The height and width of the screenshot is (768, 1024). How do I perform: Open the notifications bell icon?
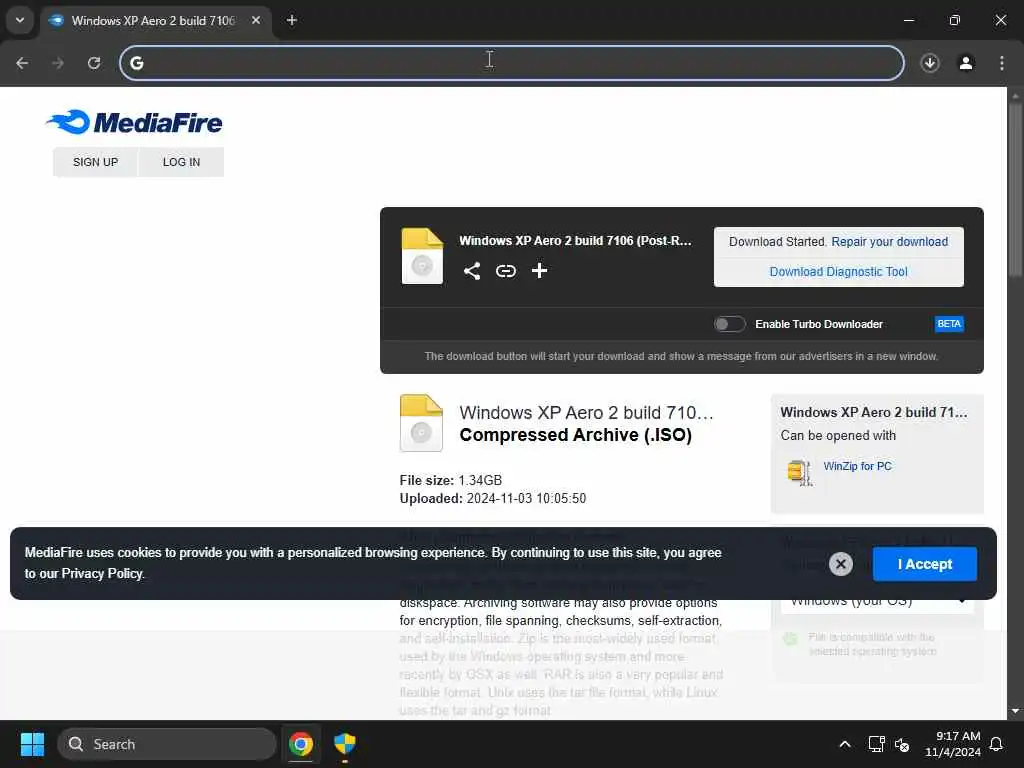click(997, 744)
